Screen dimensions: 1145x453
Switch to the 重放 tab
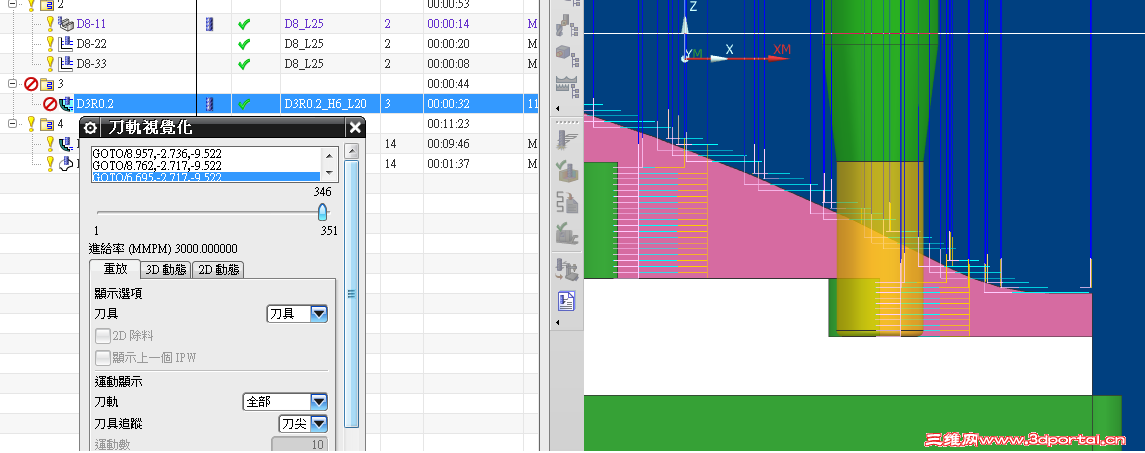[x=115, y=269]
